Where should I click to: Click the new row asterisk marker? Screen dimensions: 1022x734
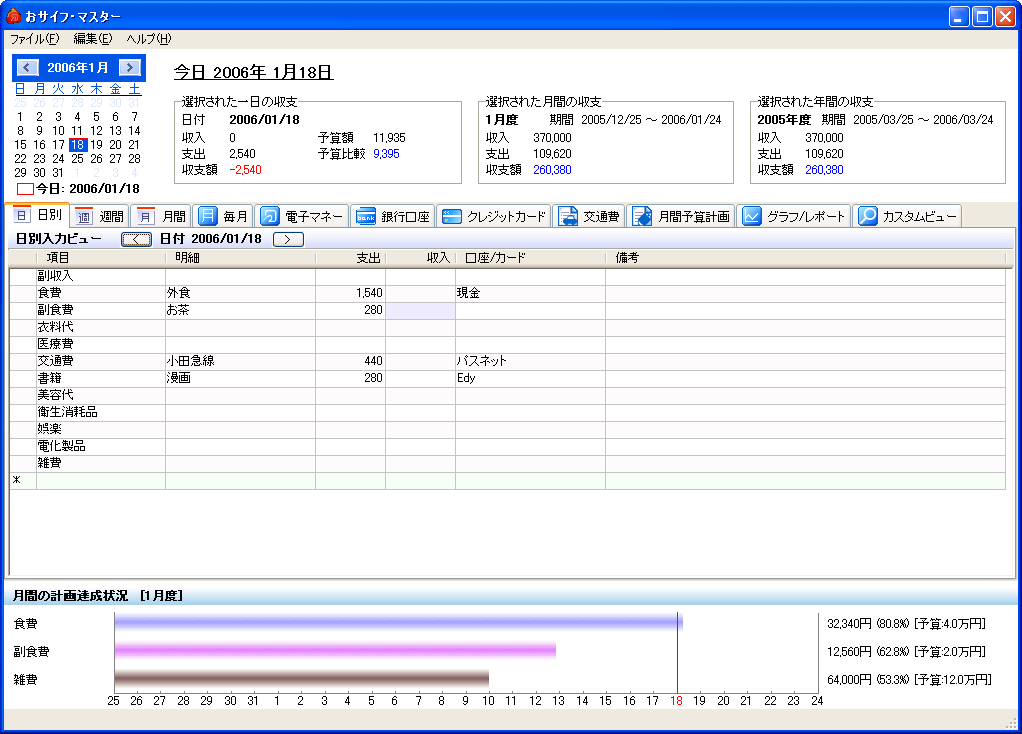tap(17, 480)
